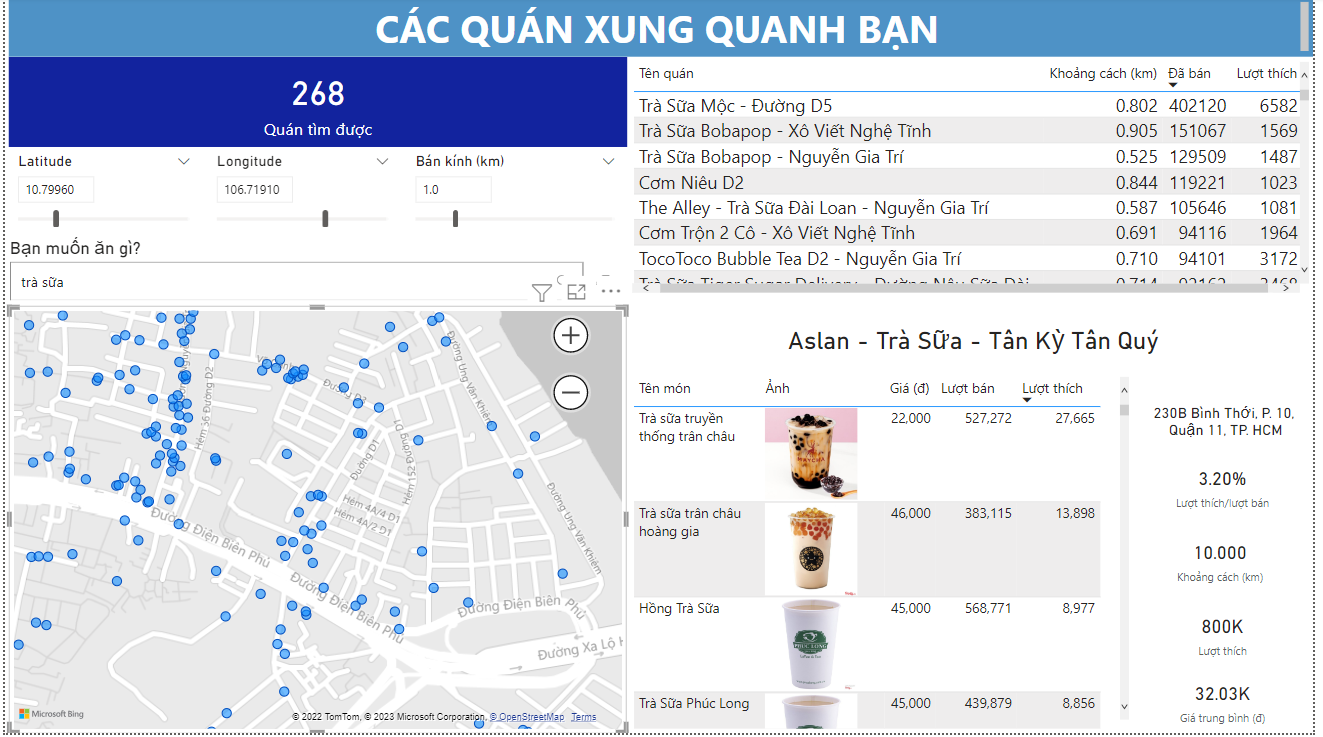Viewport: 1323px width, 737px height.
Task: Click the sold count 402120
Action: (1197, 106)
